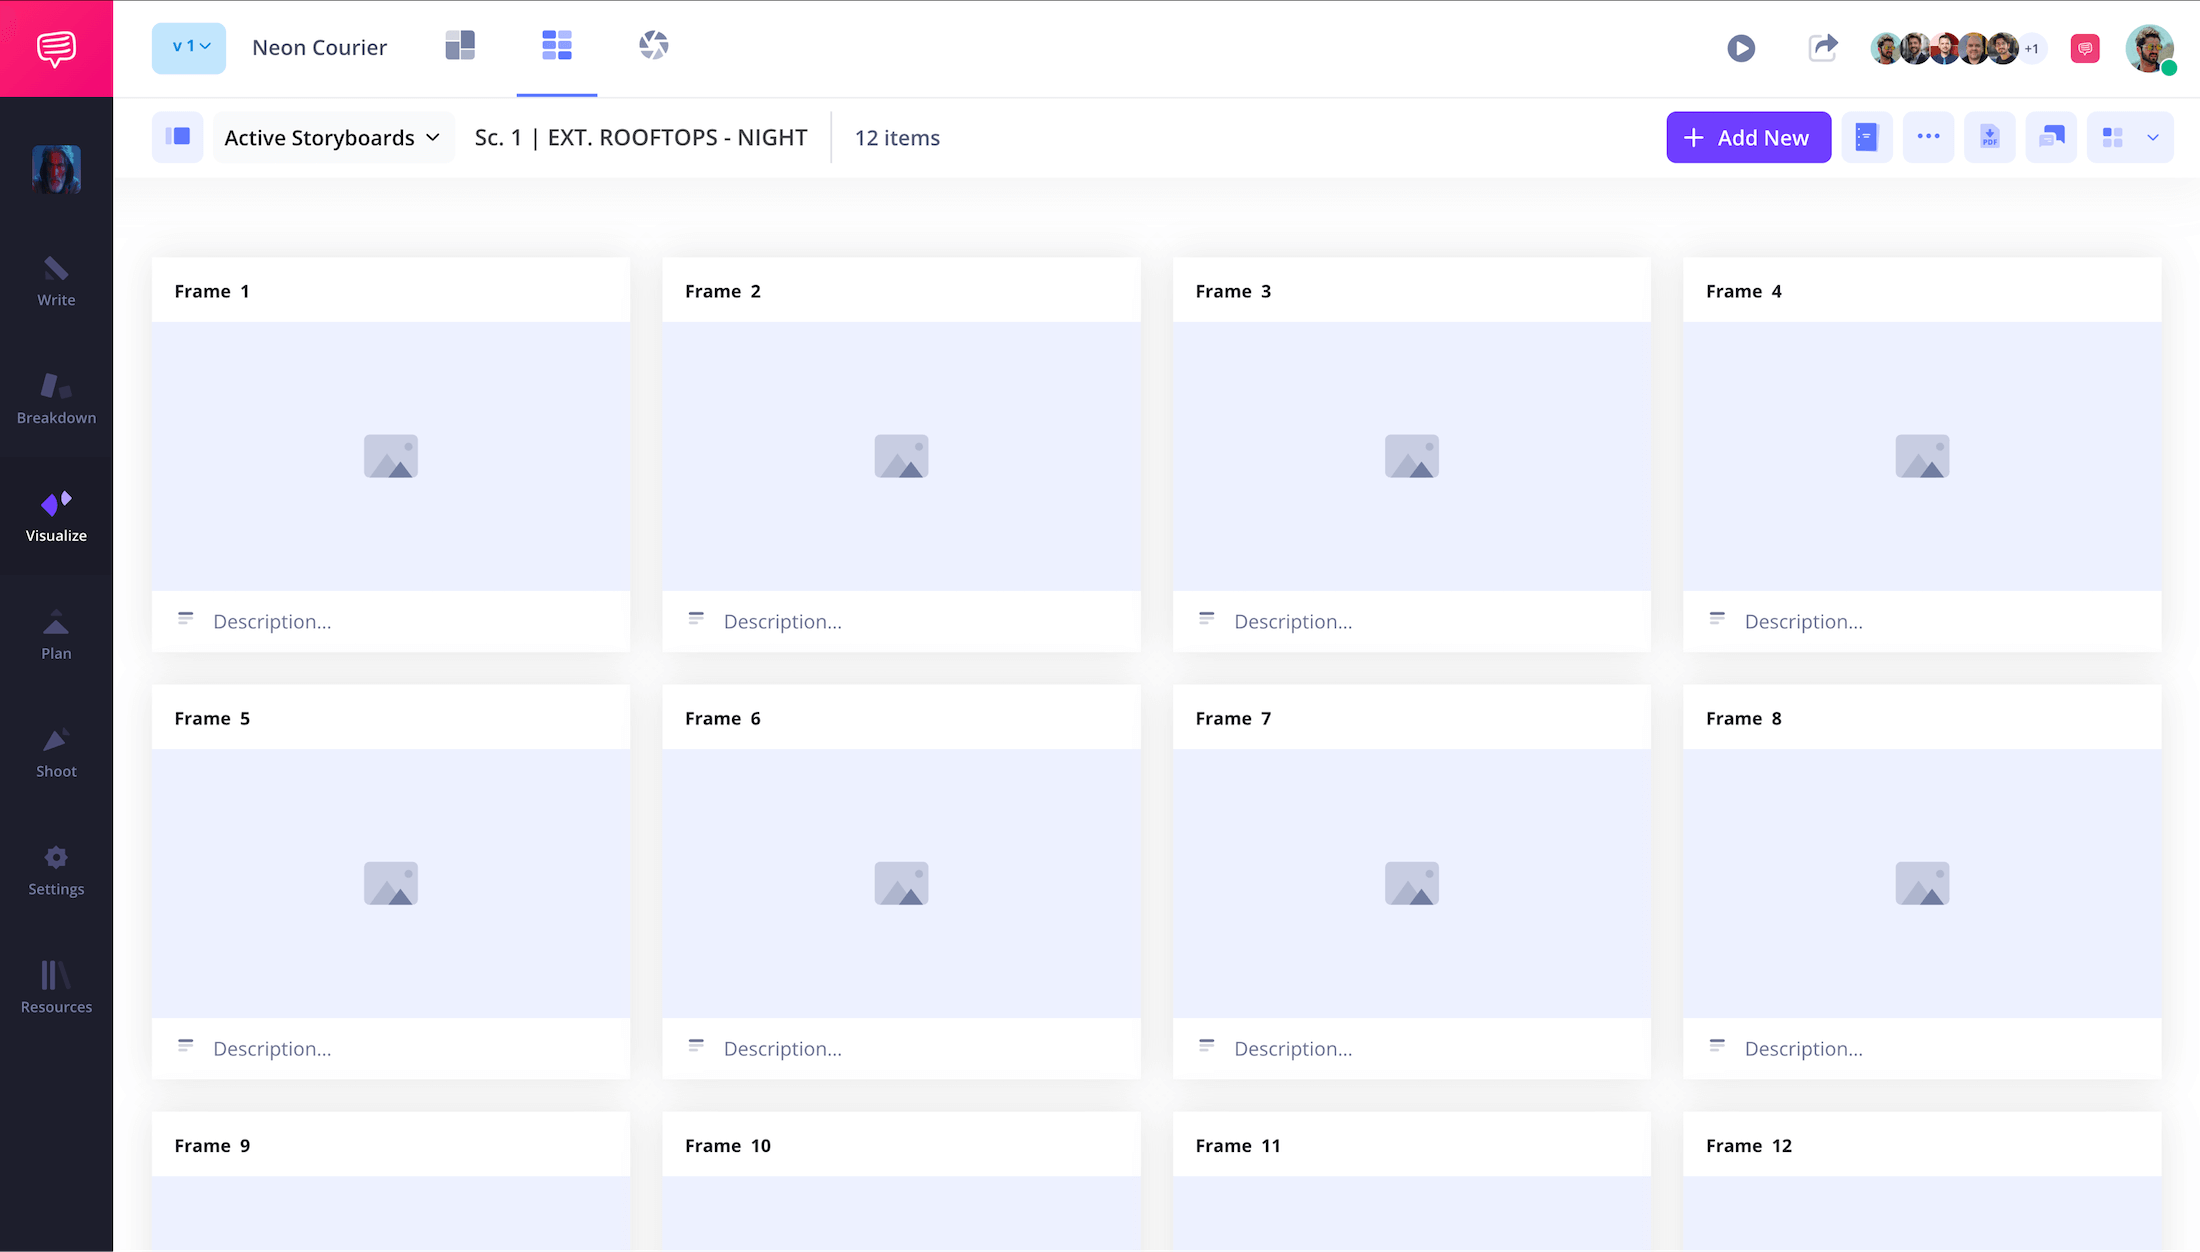Open the Plan section in the sidebar

coord(56,632)
